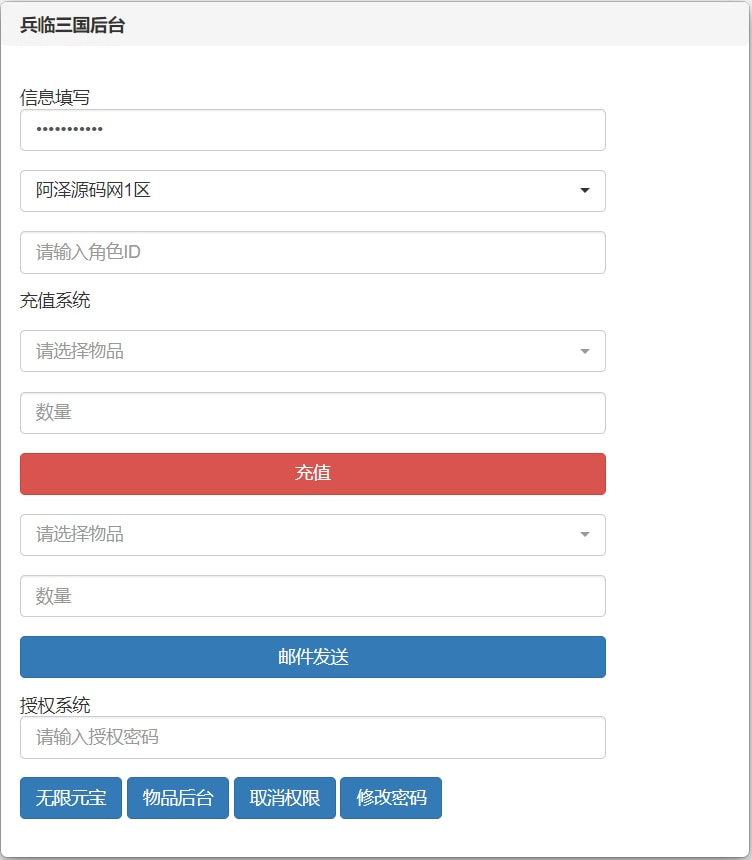Click the 修改密码 change password button
The image size is (752, 860).
coord(390,798)
